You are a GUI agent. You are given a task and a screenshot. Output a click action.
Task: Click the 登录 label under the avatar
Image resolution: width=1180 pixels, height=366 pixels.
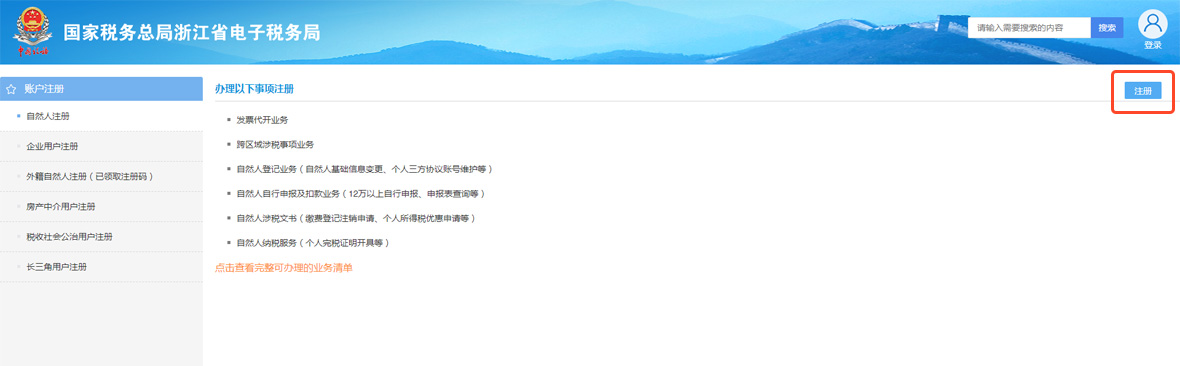(x=1153, y=45)
